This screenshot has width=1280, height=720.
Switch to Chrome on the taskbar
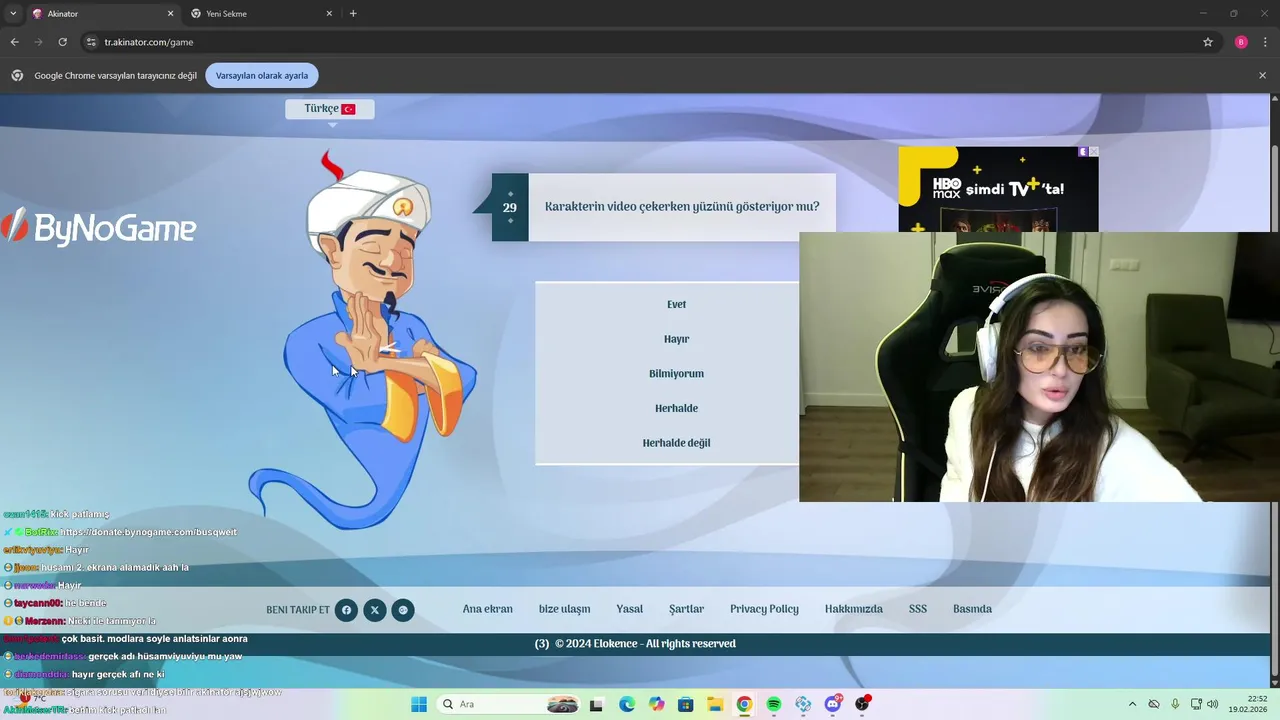point(744,704)
